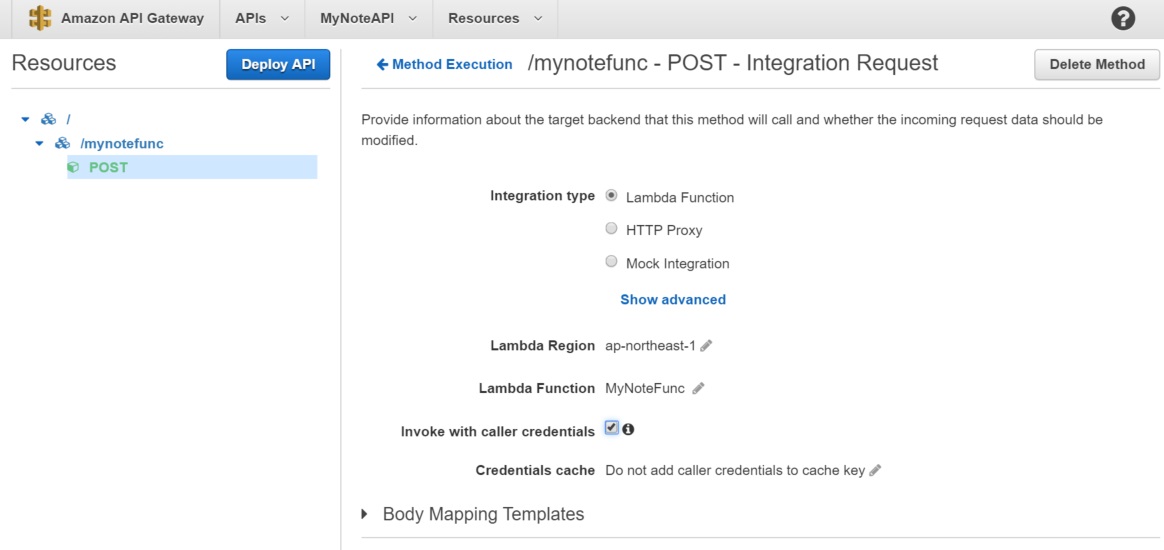Click the Lambda Region label
The image size is (1164, 550).
tap(543, 346)
